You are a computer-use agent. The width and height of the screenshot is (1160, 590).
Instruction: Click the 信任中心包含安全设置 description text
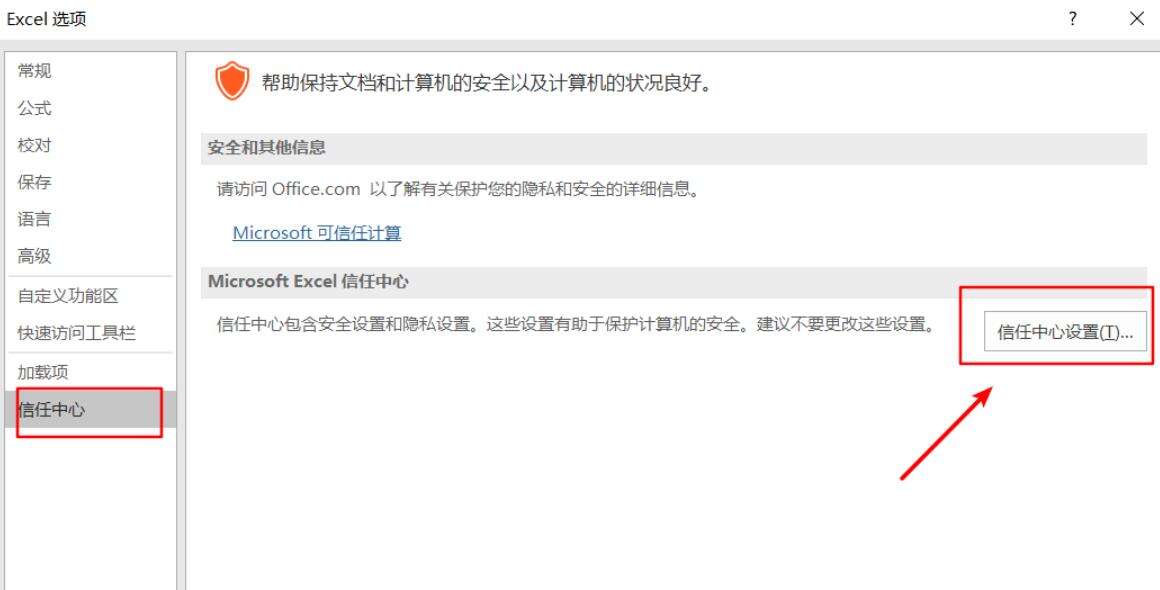point(575,325)
